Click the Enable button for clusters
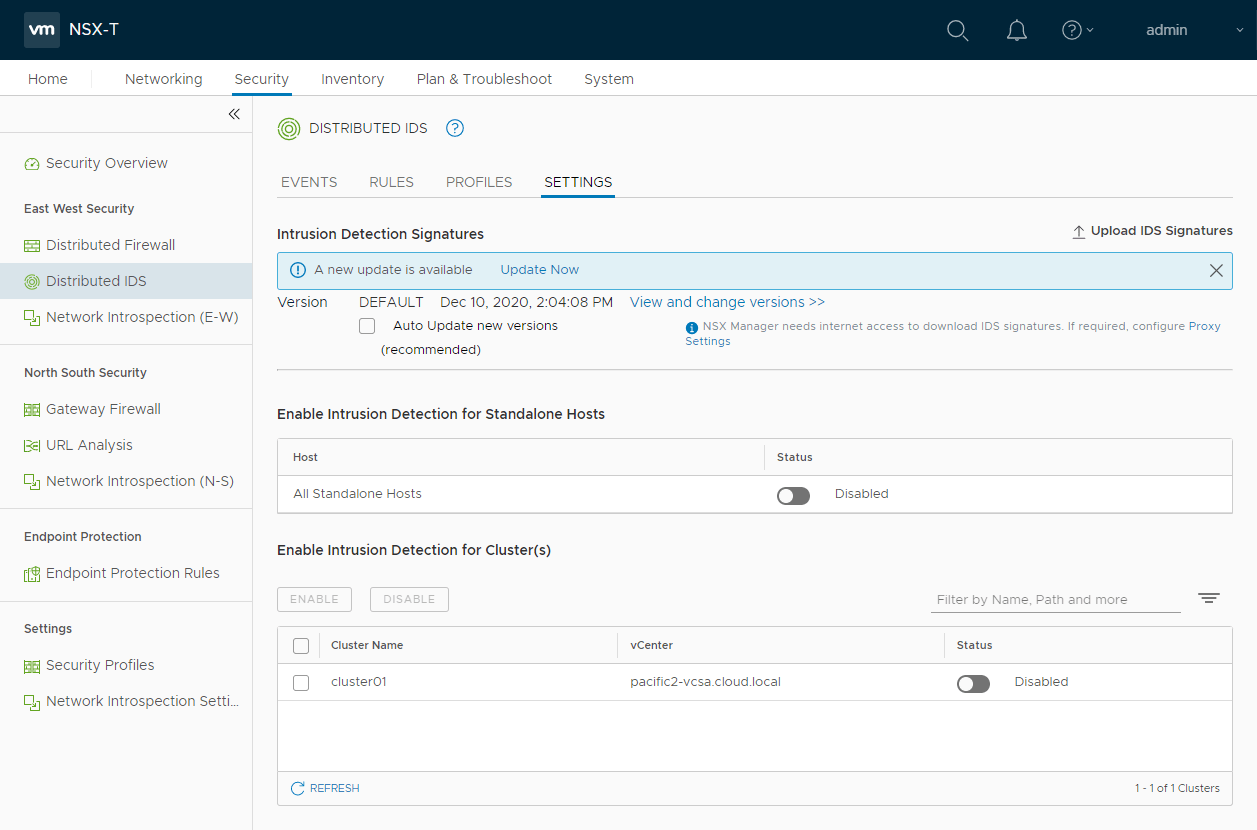 [314, 599]
